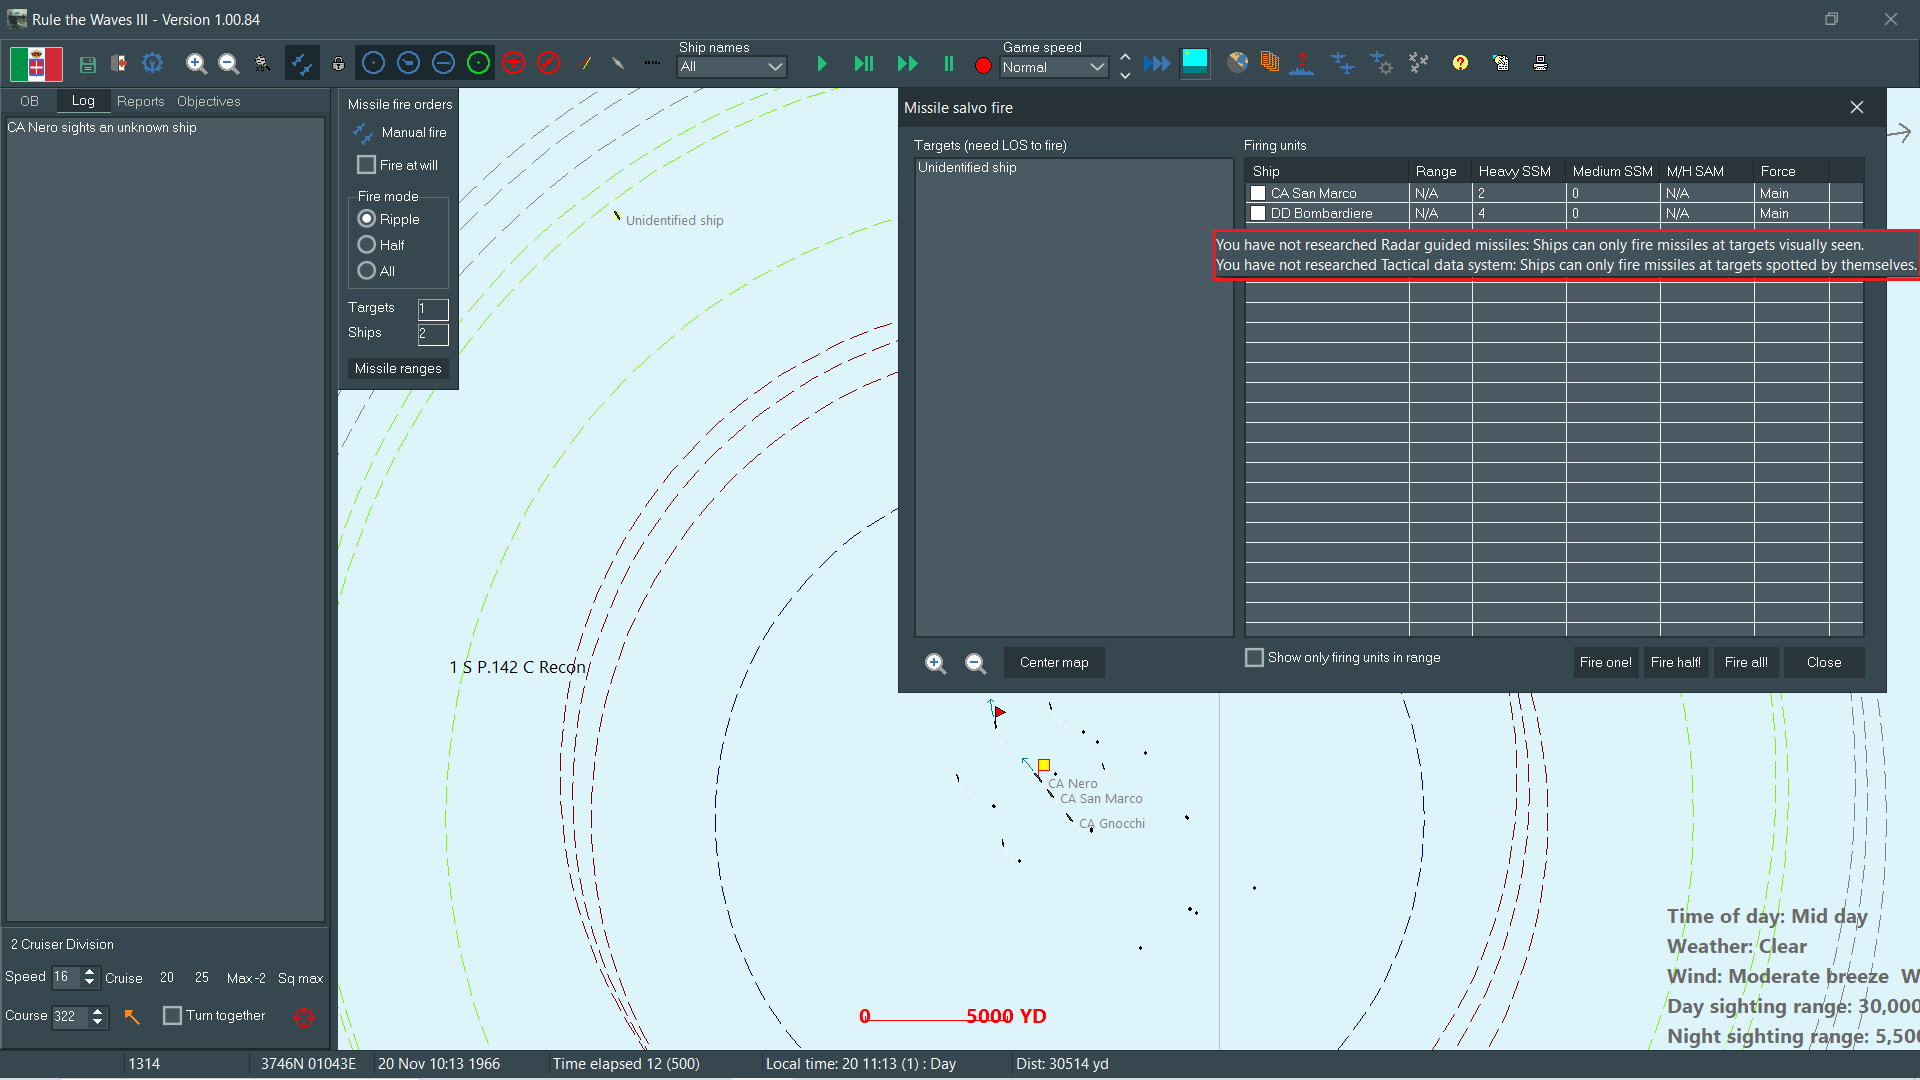Click the red circled aircraft icon

513,63
